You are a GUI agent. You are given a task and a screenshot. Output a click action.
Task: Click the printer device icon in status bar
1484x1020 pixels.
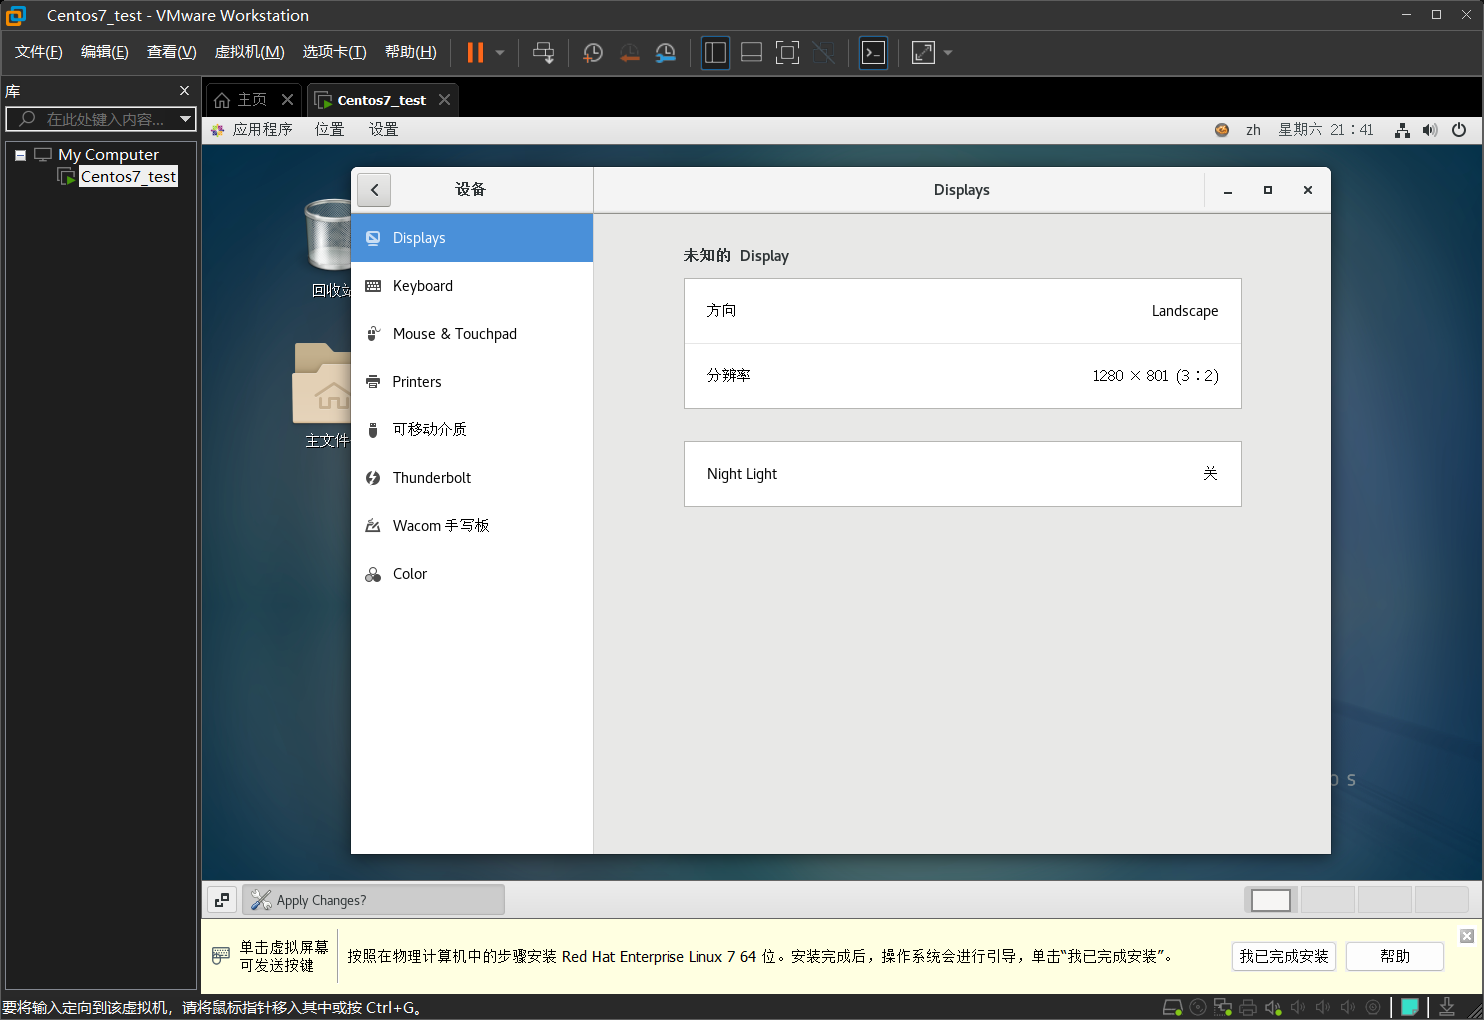pyautogui.click(x=1247, y=1007)
